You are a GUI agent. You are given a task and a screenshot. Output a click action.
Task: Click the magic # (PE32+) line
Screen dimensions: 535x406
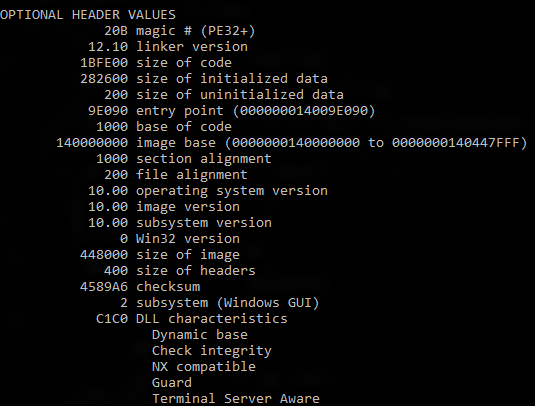[x=180, y=31]
